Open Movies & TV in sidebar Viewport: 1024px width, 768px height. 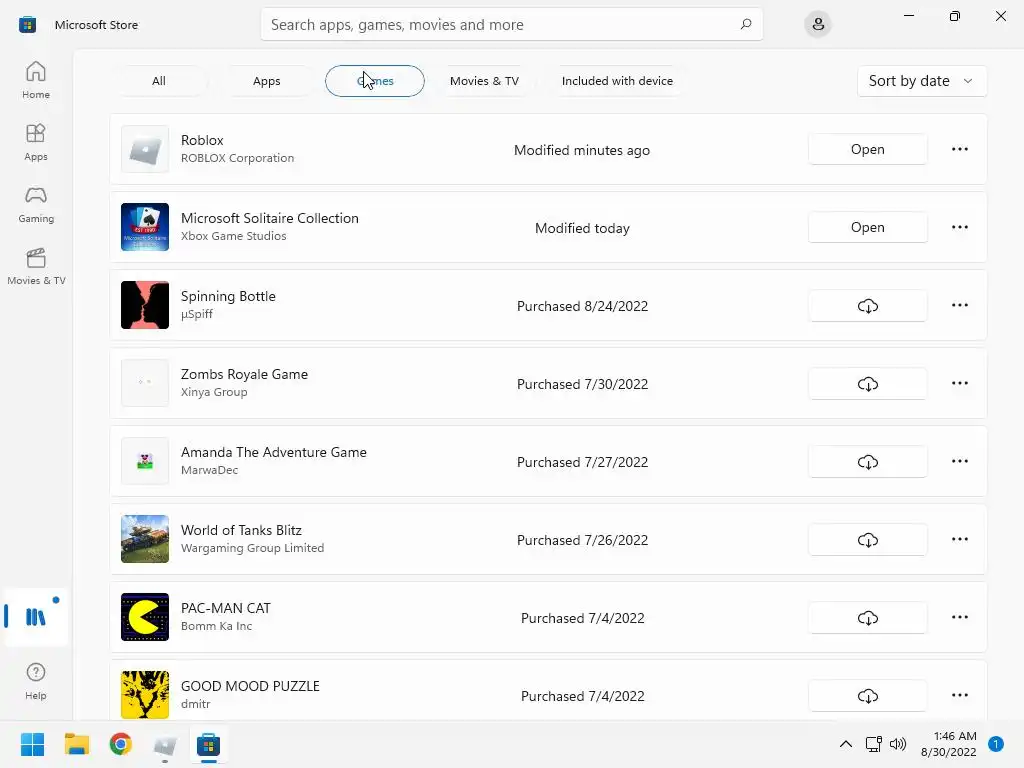coord(35,266)
